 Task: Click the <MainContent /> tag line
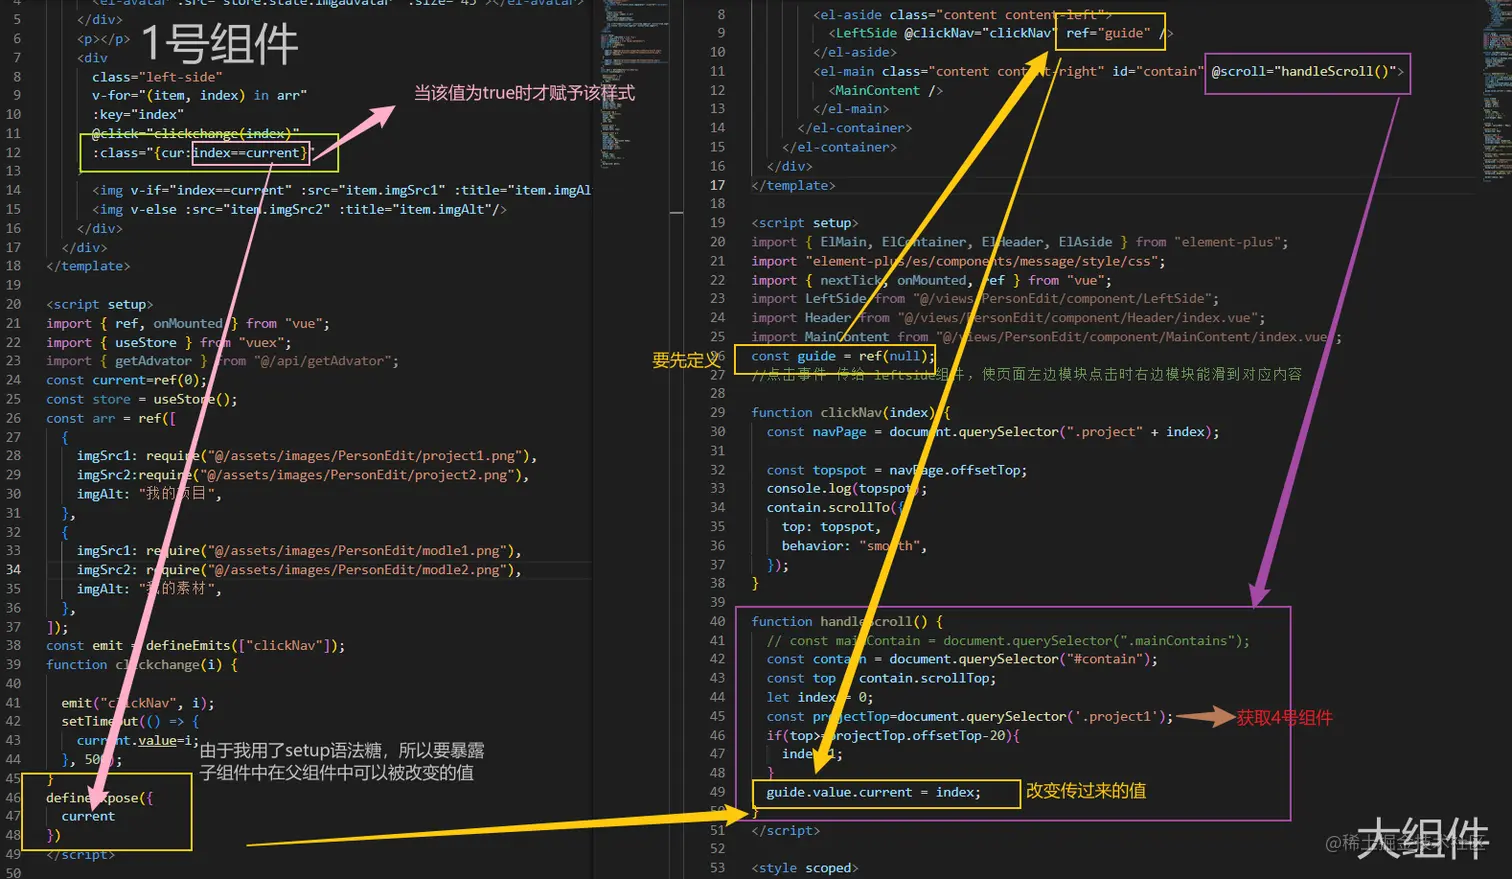886,90
